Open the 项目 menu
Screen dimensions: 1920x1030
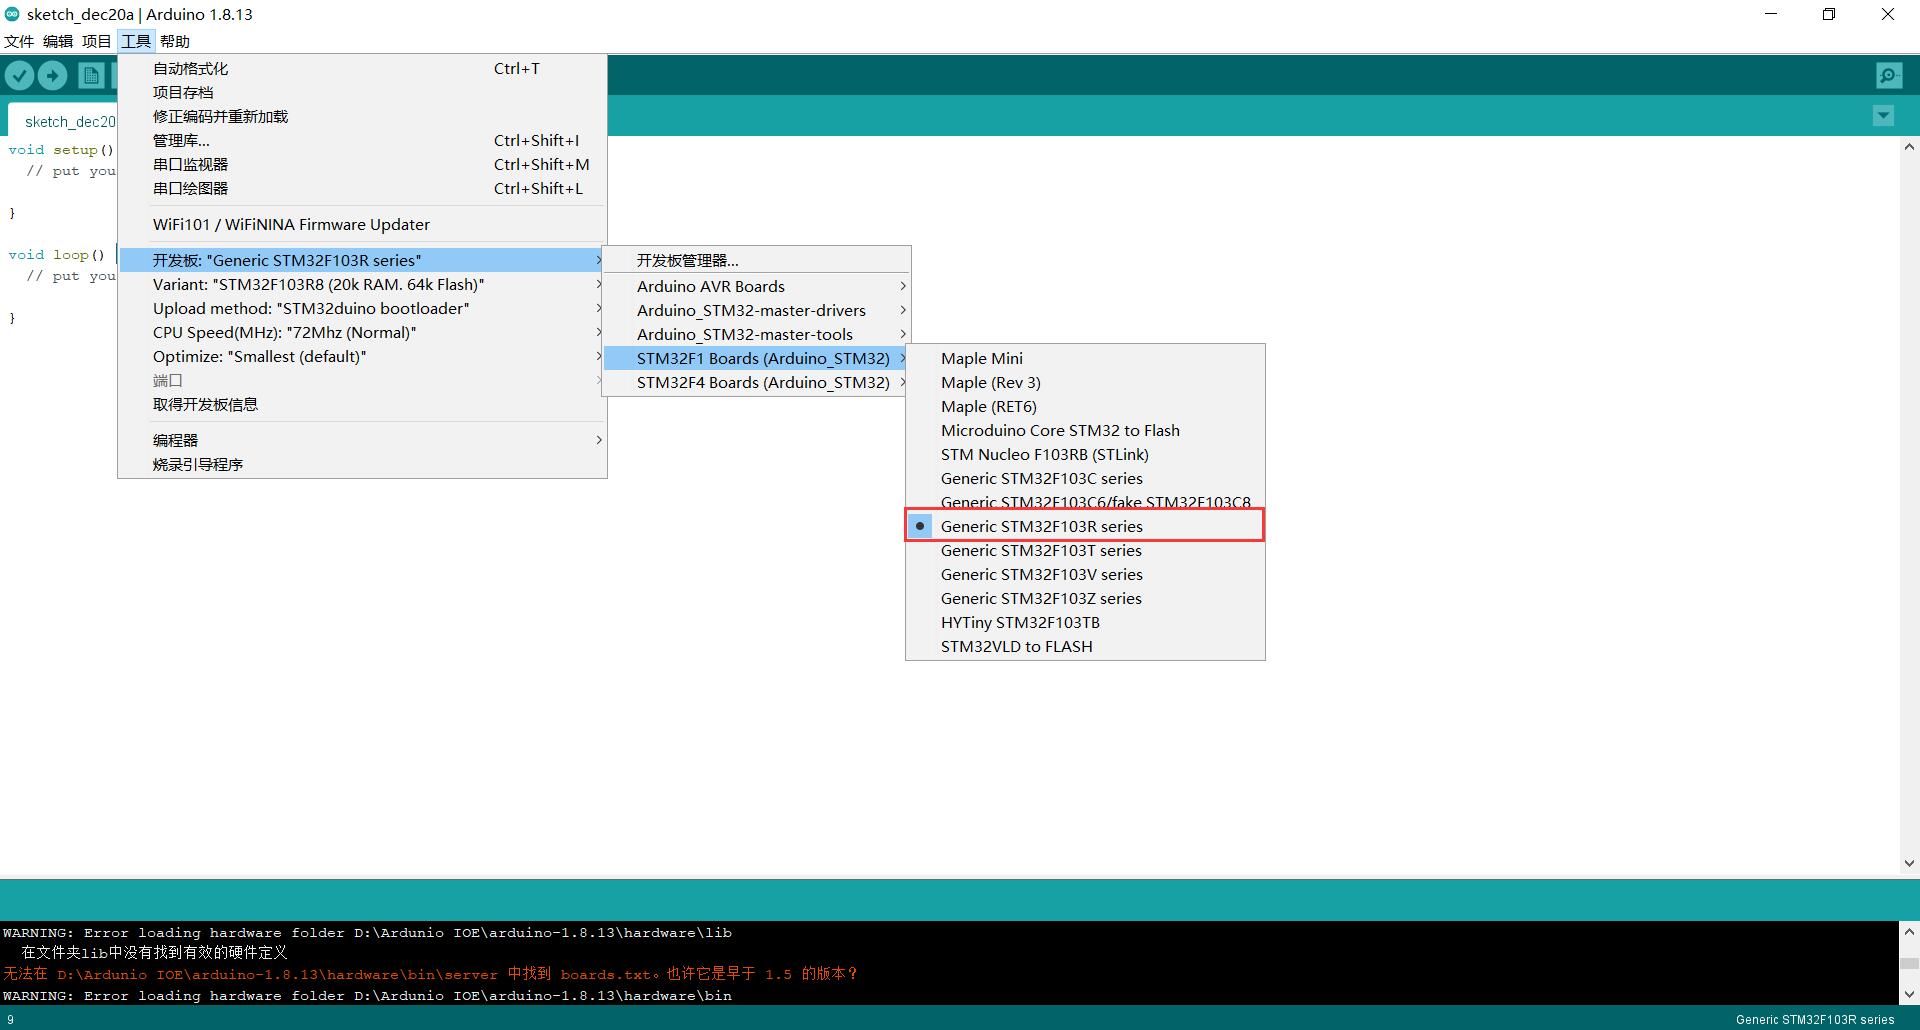pyautogui.click(x=97, y=41)
